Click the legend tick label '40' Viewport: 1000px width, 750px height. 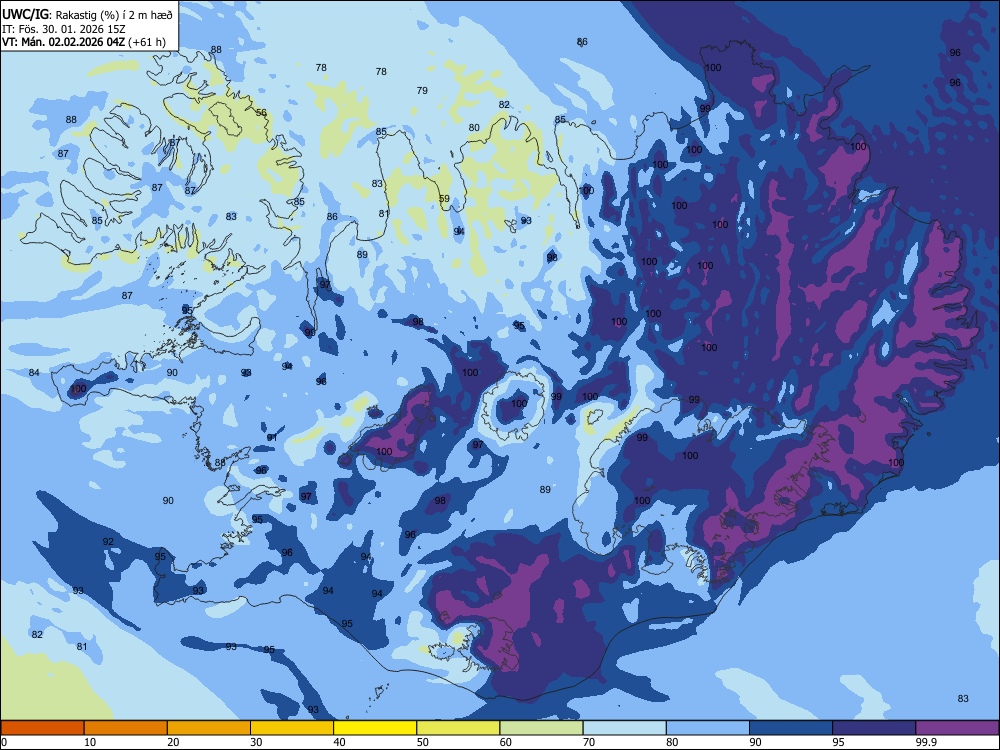tap(339, 742)
